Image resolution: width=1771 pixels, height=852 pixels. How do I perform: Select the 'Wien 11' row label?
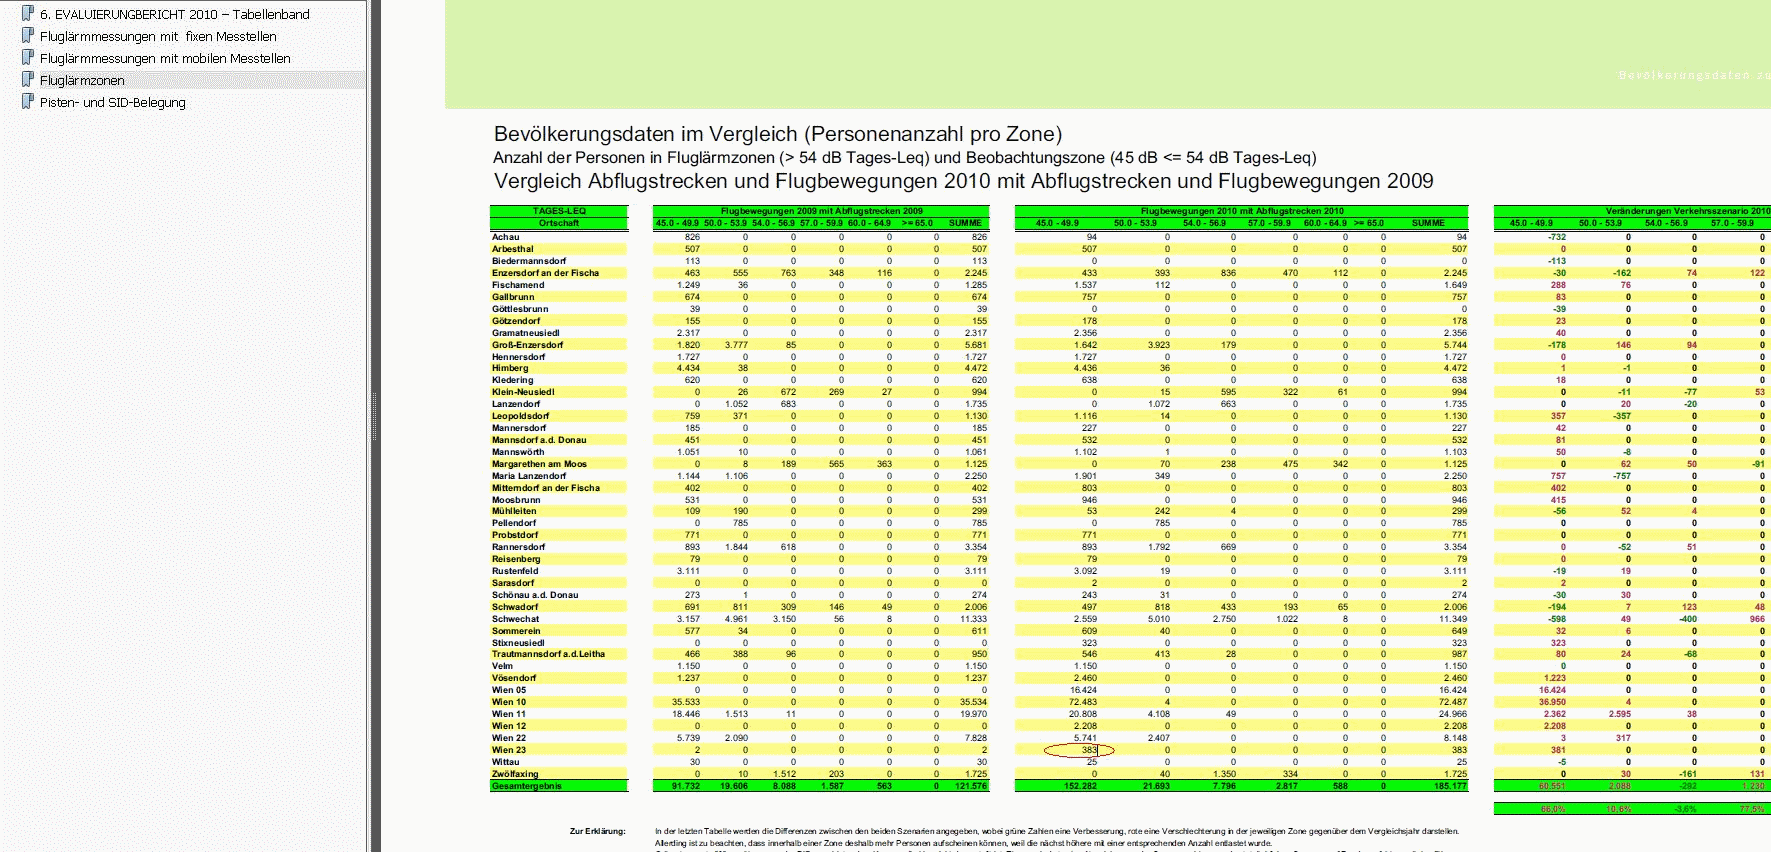(509, 714)
